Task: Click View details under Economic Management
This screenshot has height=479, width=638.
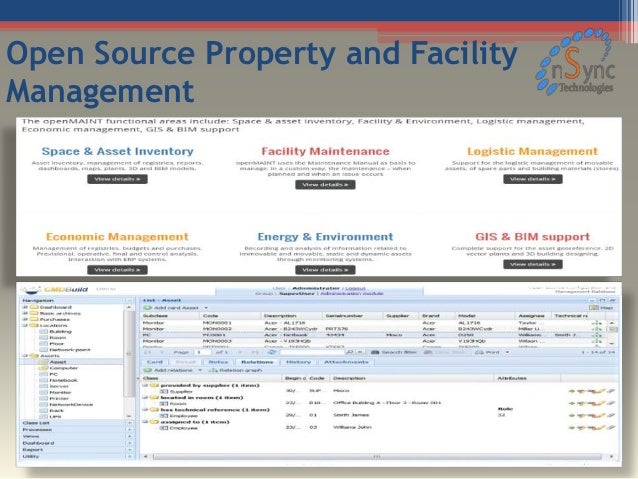Action: pos(117,270)
